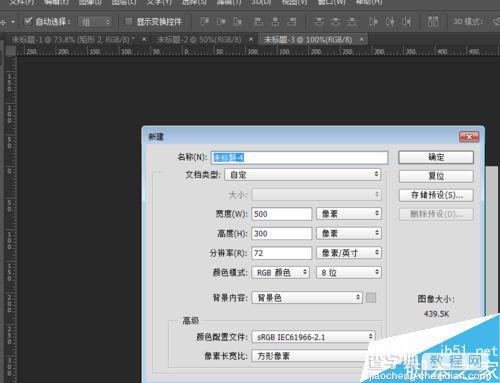
Task: Click the align top edges icon
Action: point(204,22)
